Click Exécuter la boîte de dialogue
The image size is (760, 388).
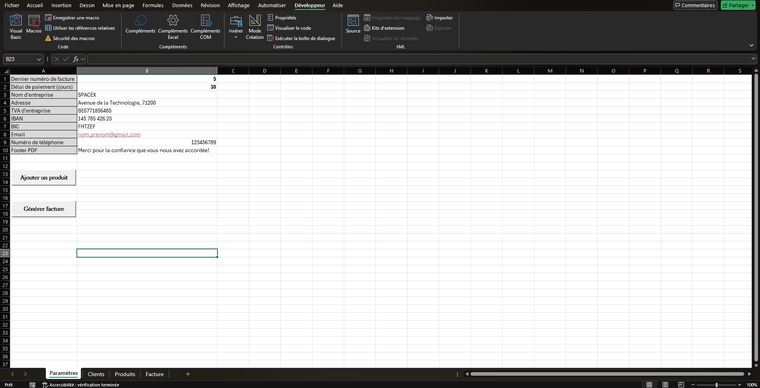301,38
